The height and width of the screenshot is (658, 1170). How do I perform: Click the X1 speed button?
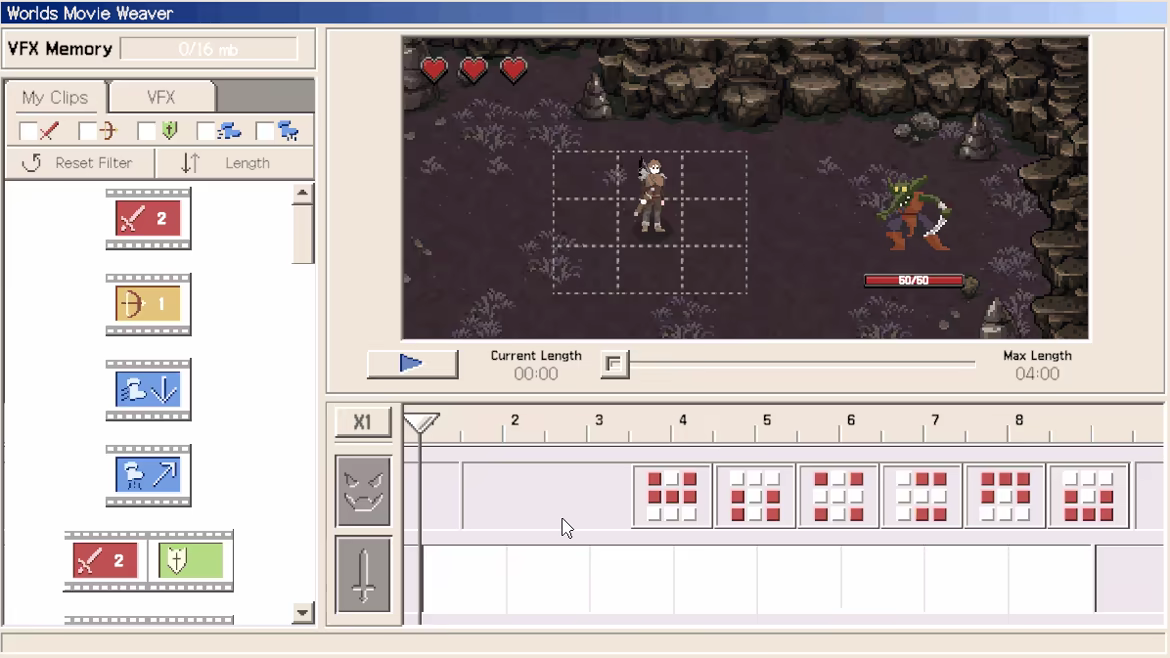tap(363, 422)
